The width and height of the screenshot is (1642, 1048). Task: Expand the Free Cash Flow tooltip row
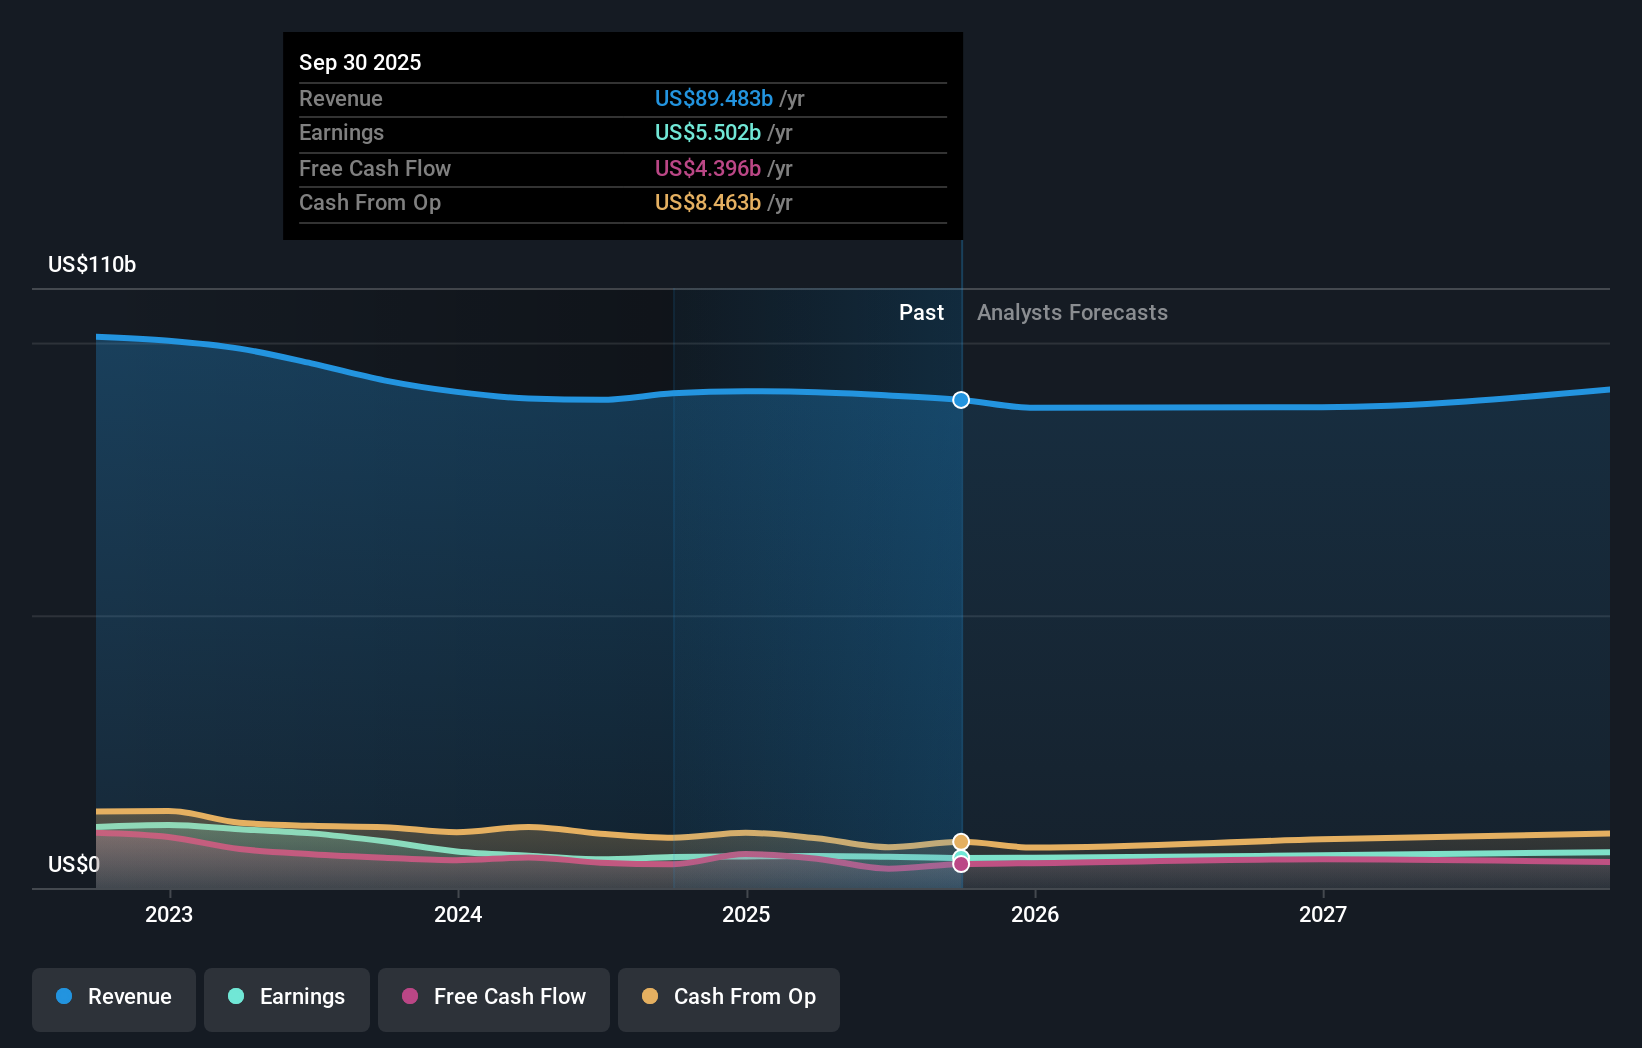coord(622,169)
